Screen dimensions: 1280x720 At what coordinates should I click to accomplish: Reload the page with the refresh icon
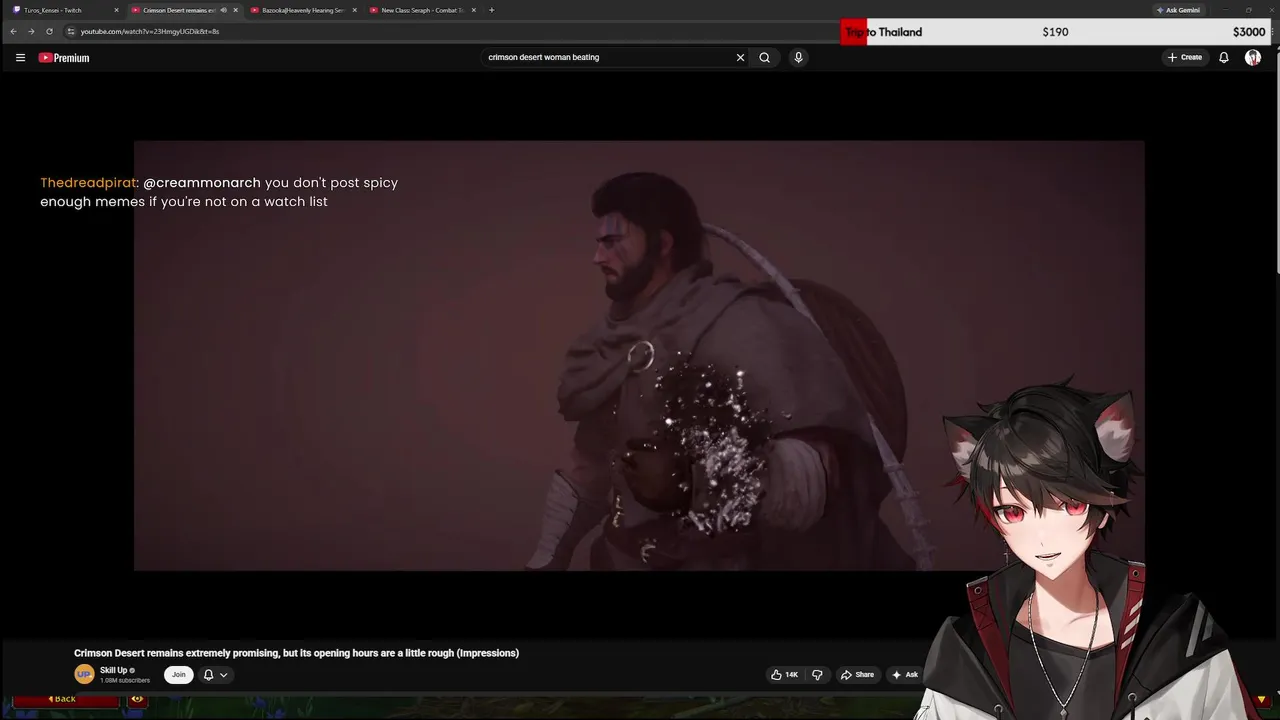point(49,31)
